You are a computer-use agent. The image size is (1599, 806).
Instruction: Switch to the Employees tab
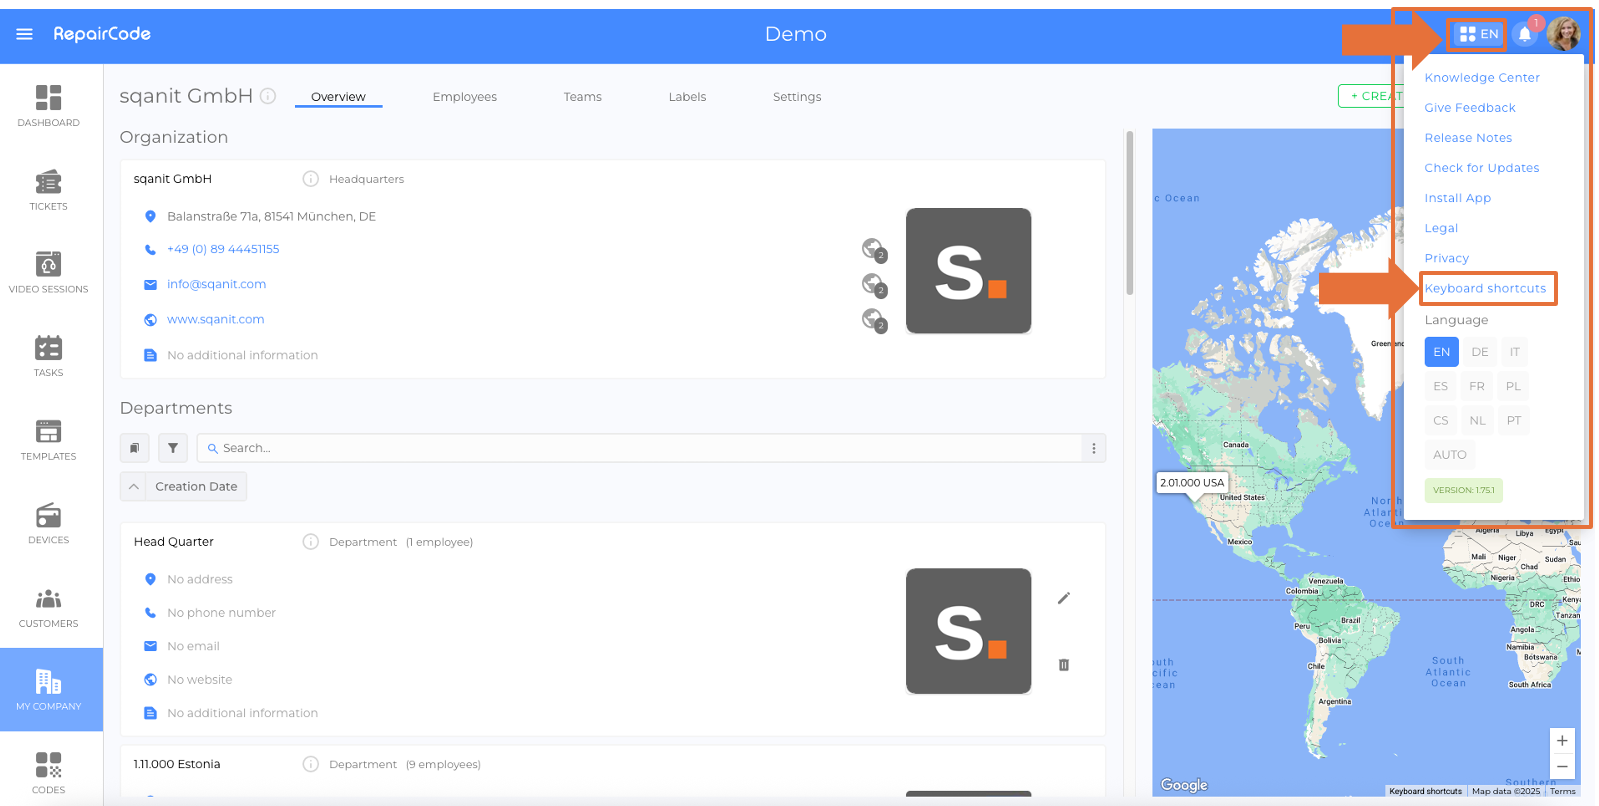coord(464,97)
